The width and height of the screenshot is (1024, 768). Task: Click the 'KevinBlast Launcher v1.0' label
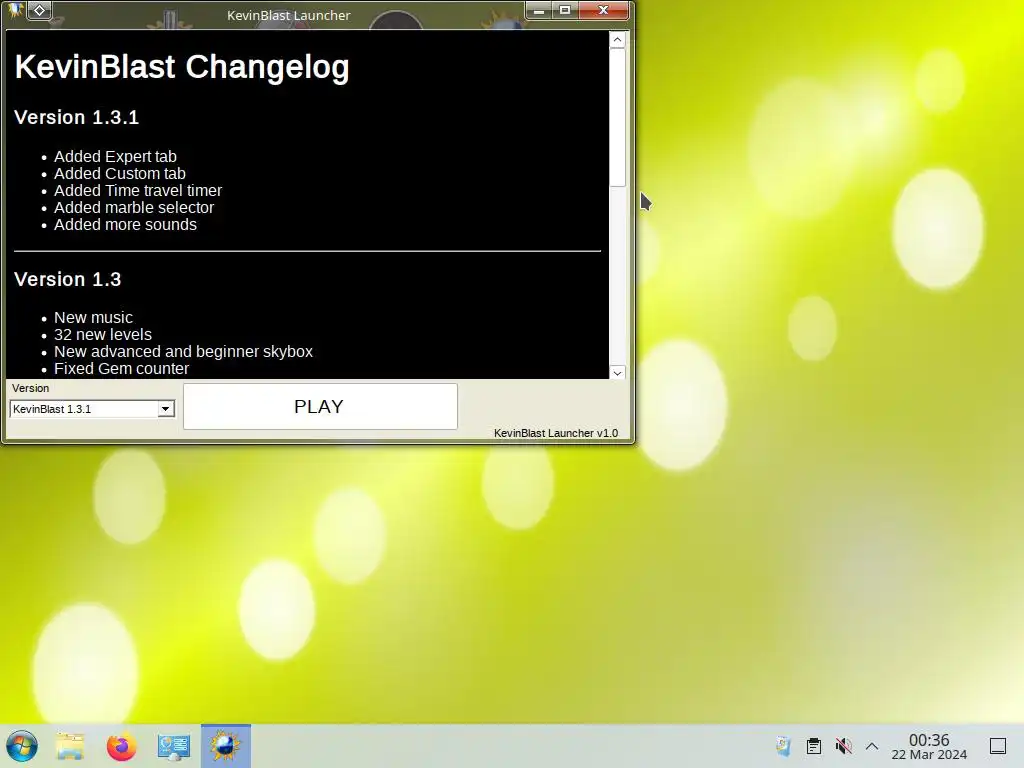[x=556, y=433]
